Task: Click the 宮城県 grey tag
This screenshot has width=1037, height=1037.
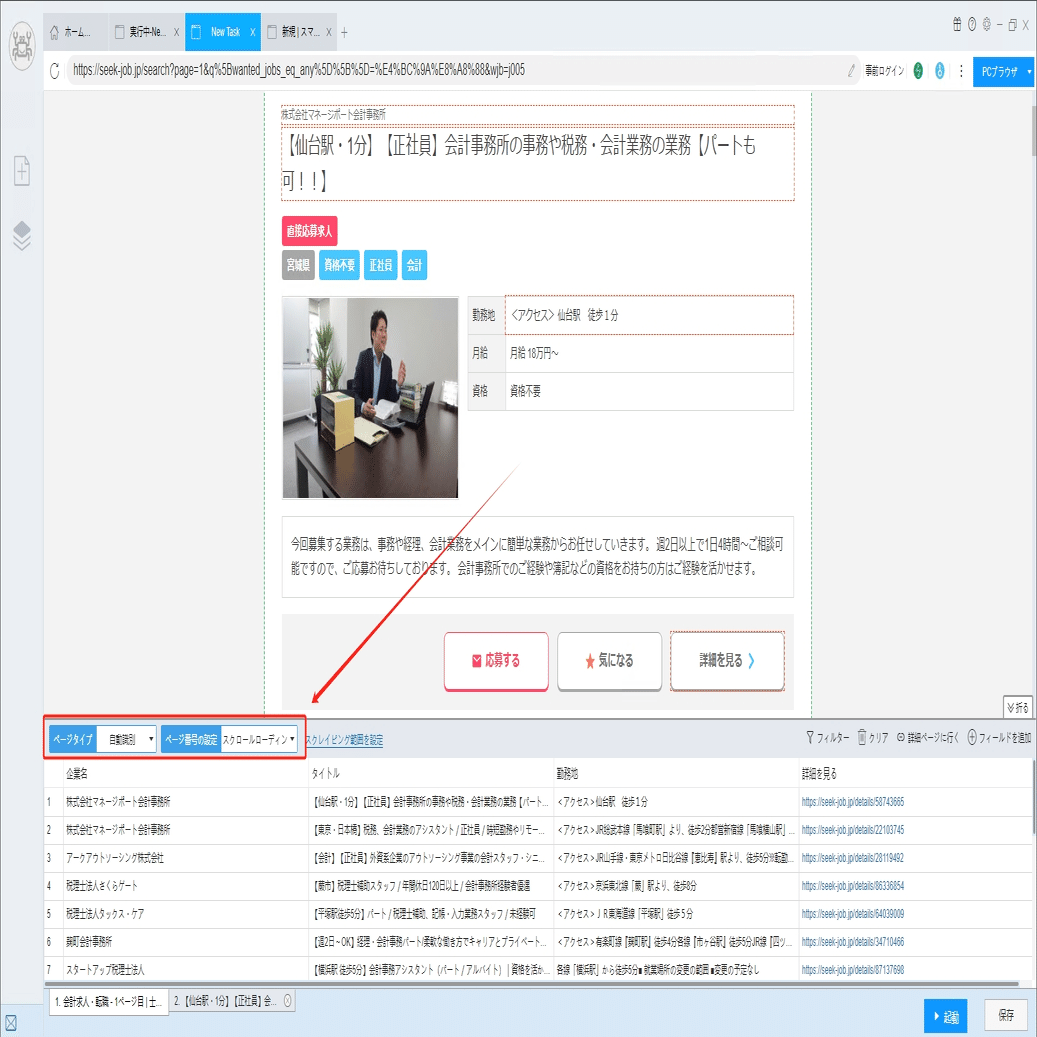Action: click(x=298, y=265)
